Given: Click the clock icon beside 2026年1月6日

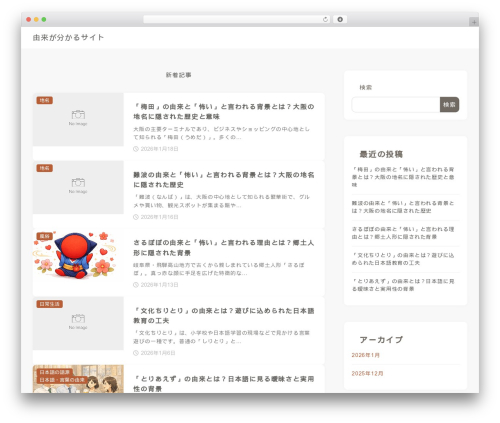Looking at the screenshot, I should [x=136, y=353].
